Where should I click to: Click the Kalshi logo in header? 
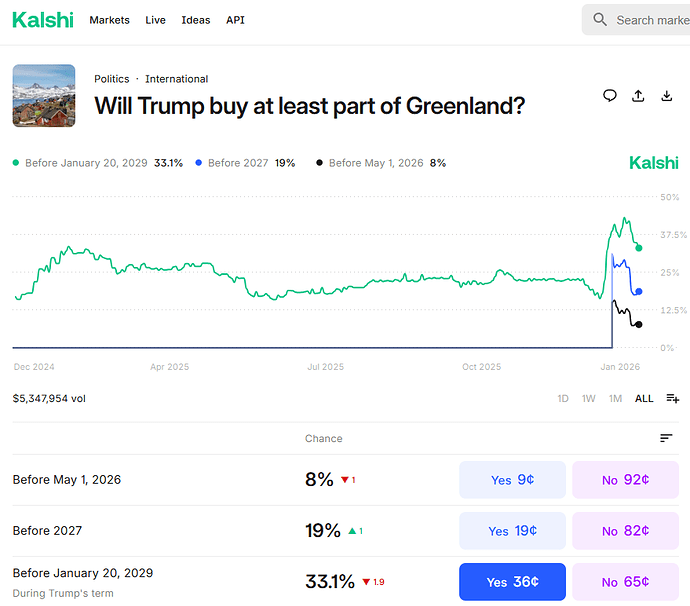coord(42,20)
